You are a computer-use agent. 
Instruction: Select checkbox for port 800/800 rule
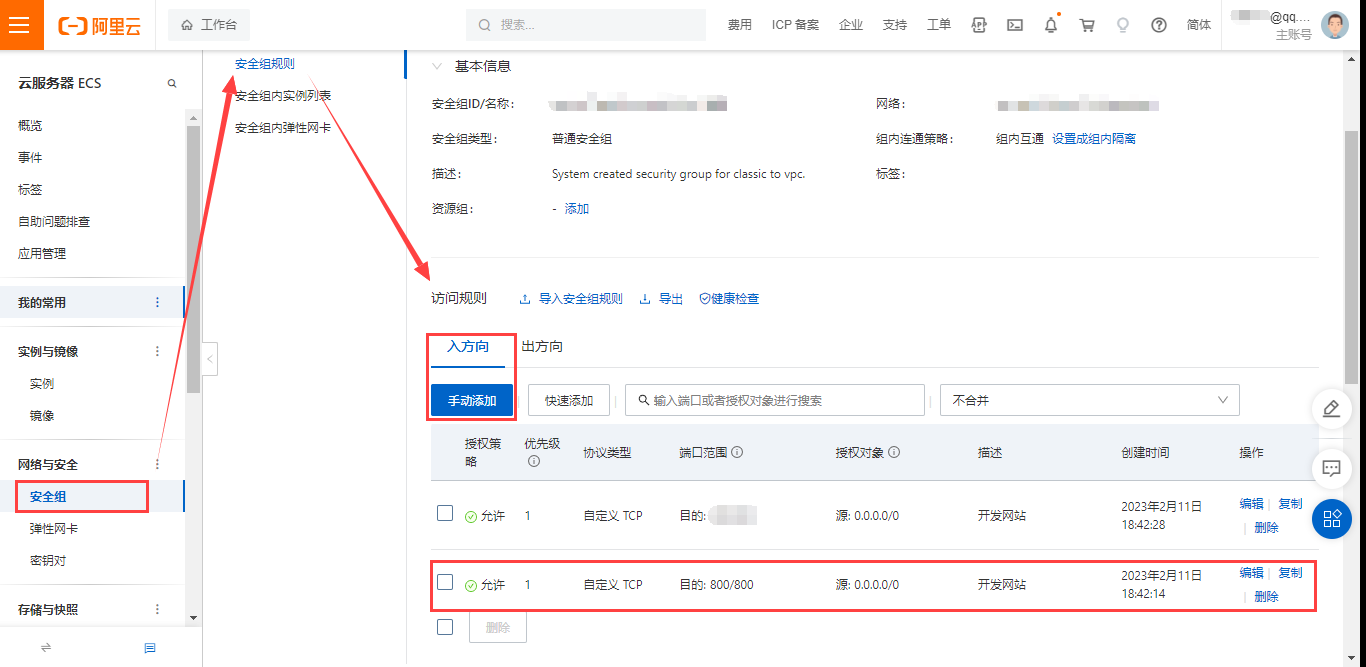(445, 582)
